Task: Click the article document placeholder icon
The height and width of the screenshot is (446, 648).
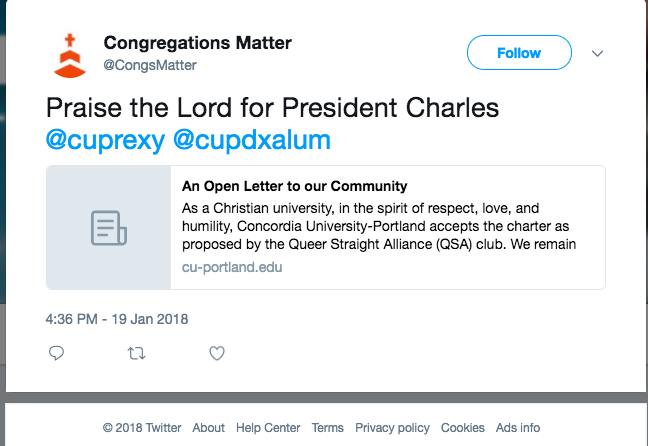Action: coord(109,228)
